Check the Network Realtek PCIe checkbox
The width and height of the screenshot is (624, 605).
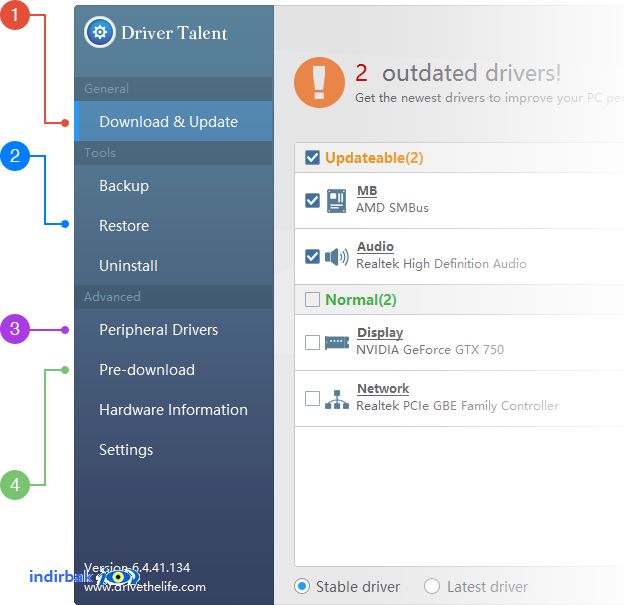tap(312, 398)
